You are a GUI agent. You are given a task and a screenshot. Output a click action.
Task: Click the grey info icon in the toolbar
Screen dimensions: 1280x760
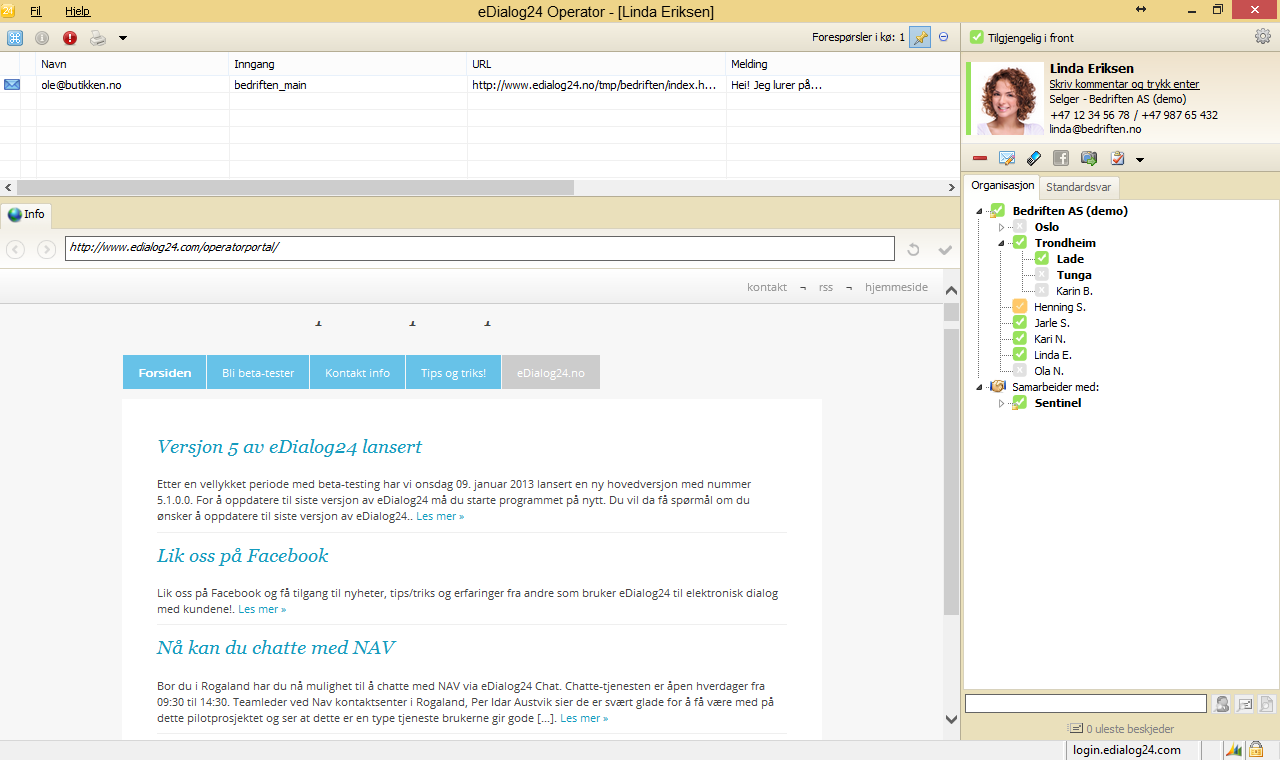tap(42, 38)
